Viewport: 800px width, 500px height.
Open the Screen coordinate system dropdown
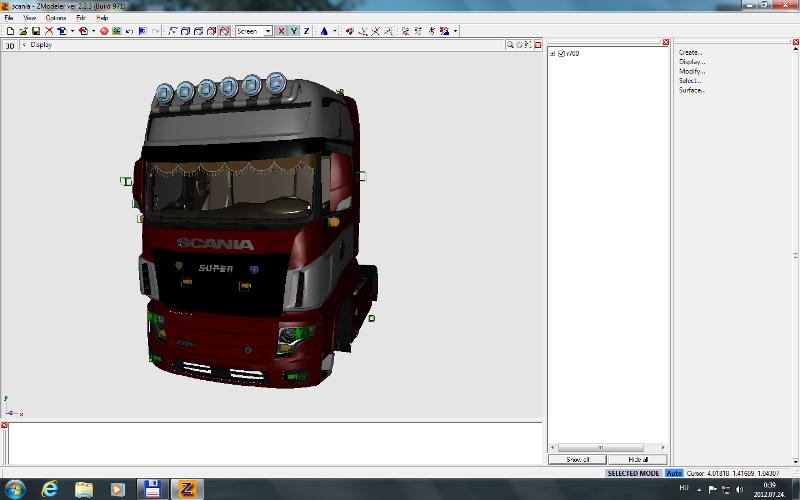point(267,31)
